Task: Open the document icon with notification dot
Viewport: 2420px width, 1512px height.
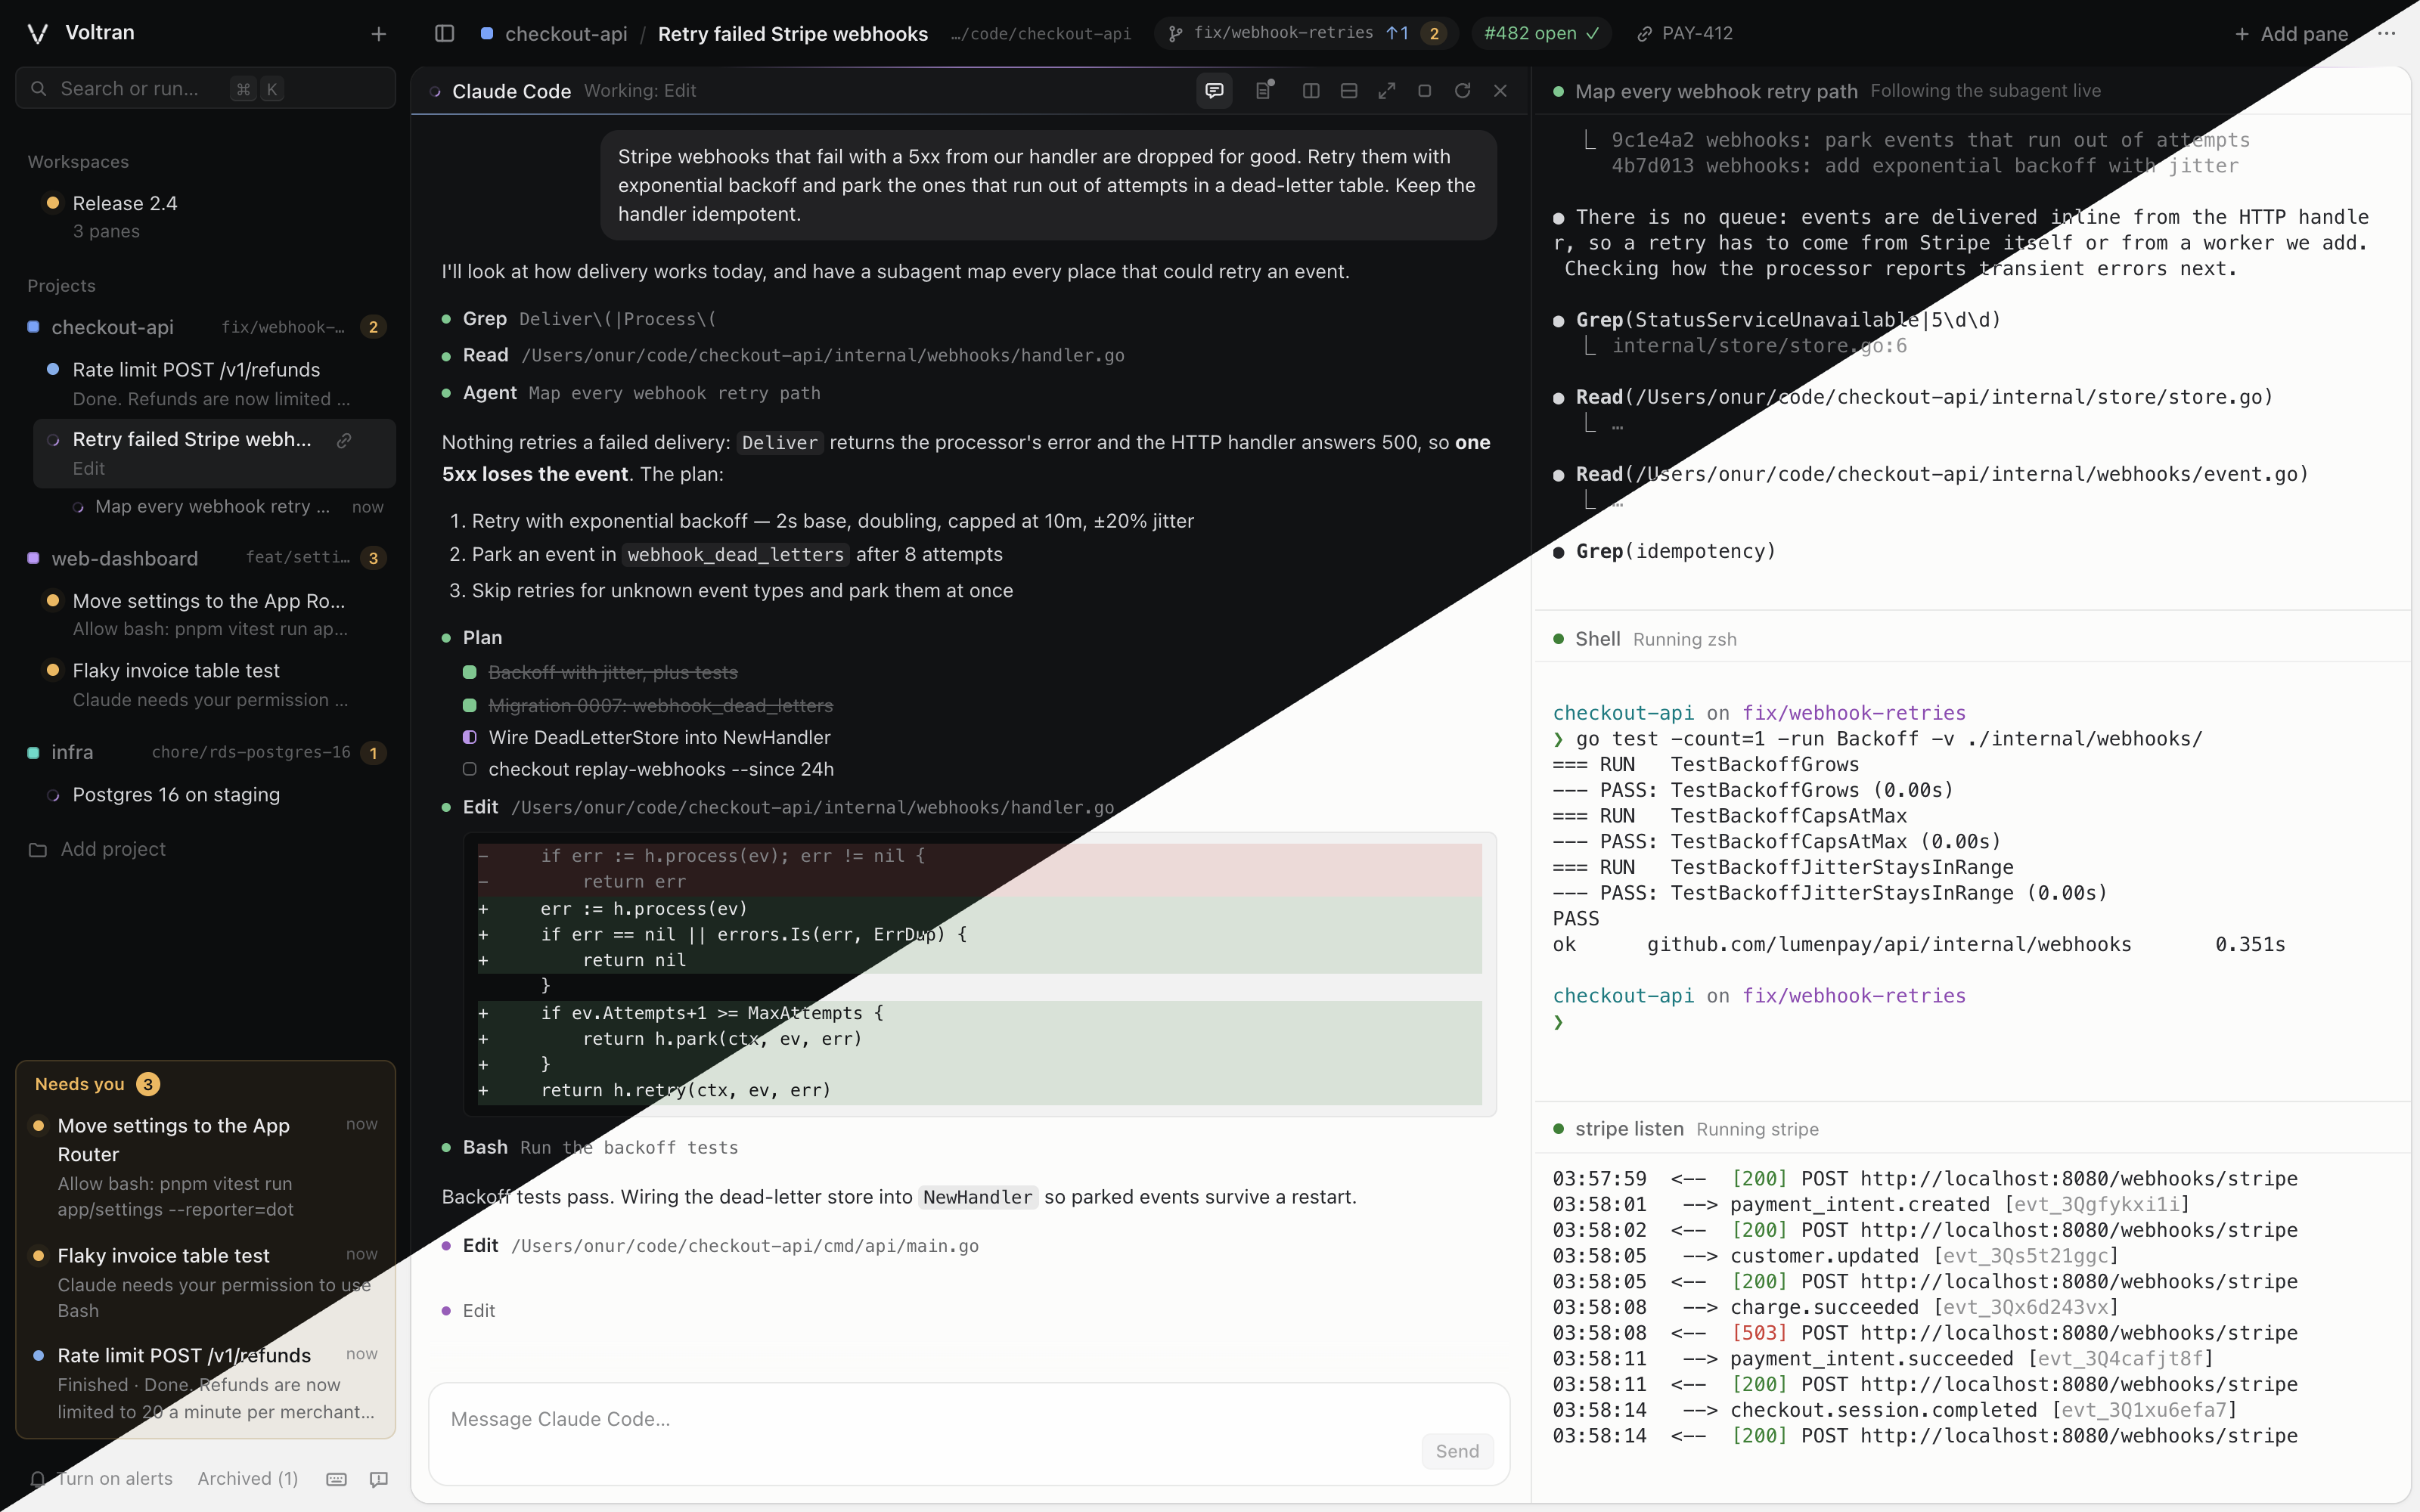Action: (x=1264, y=91)
